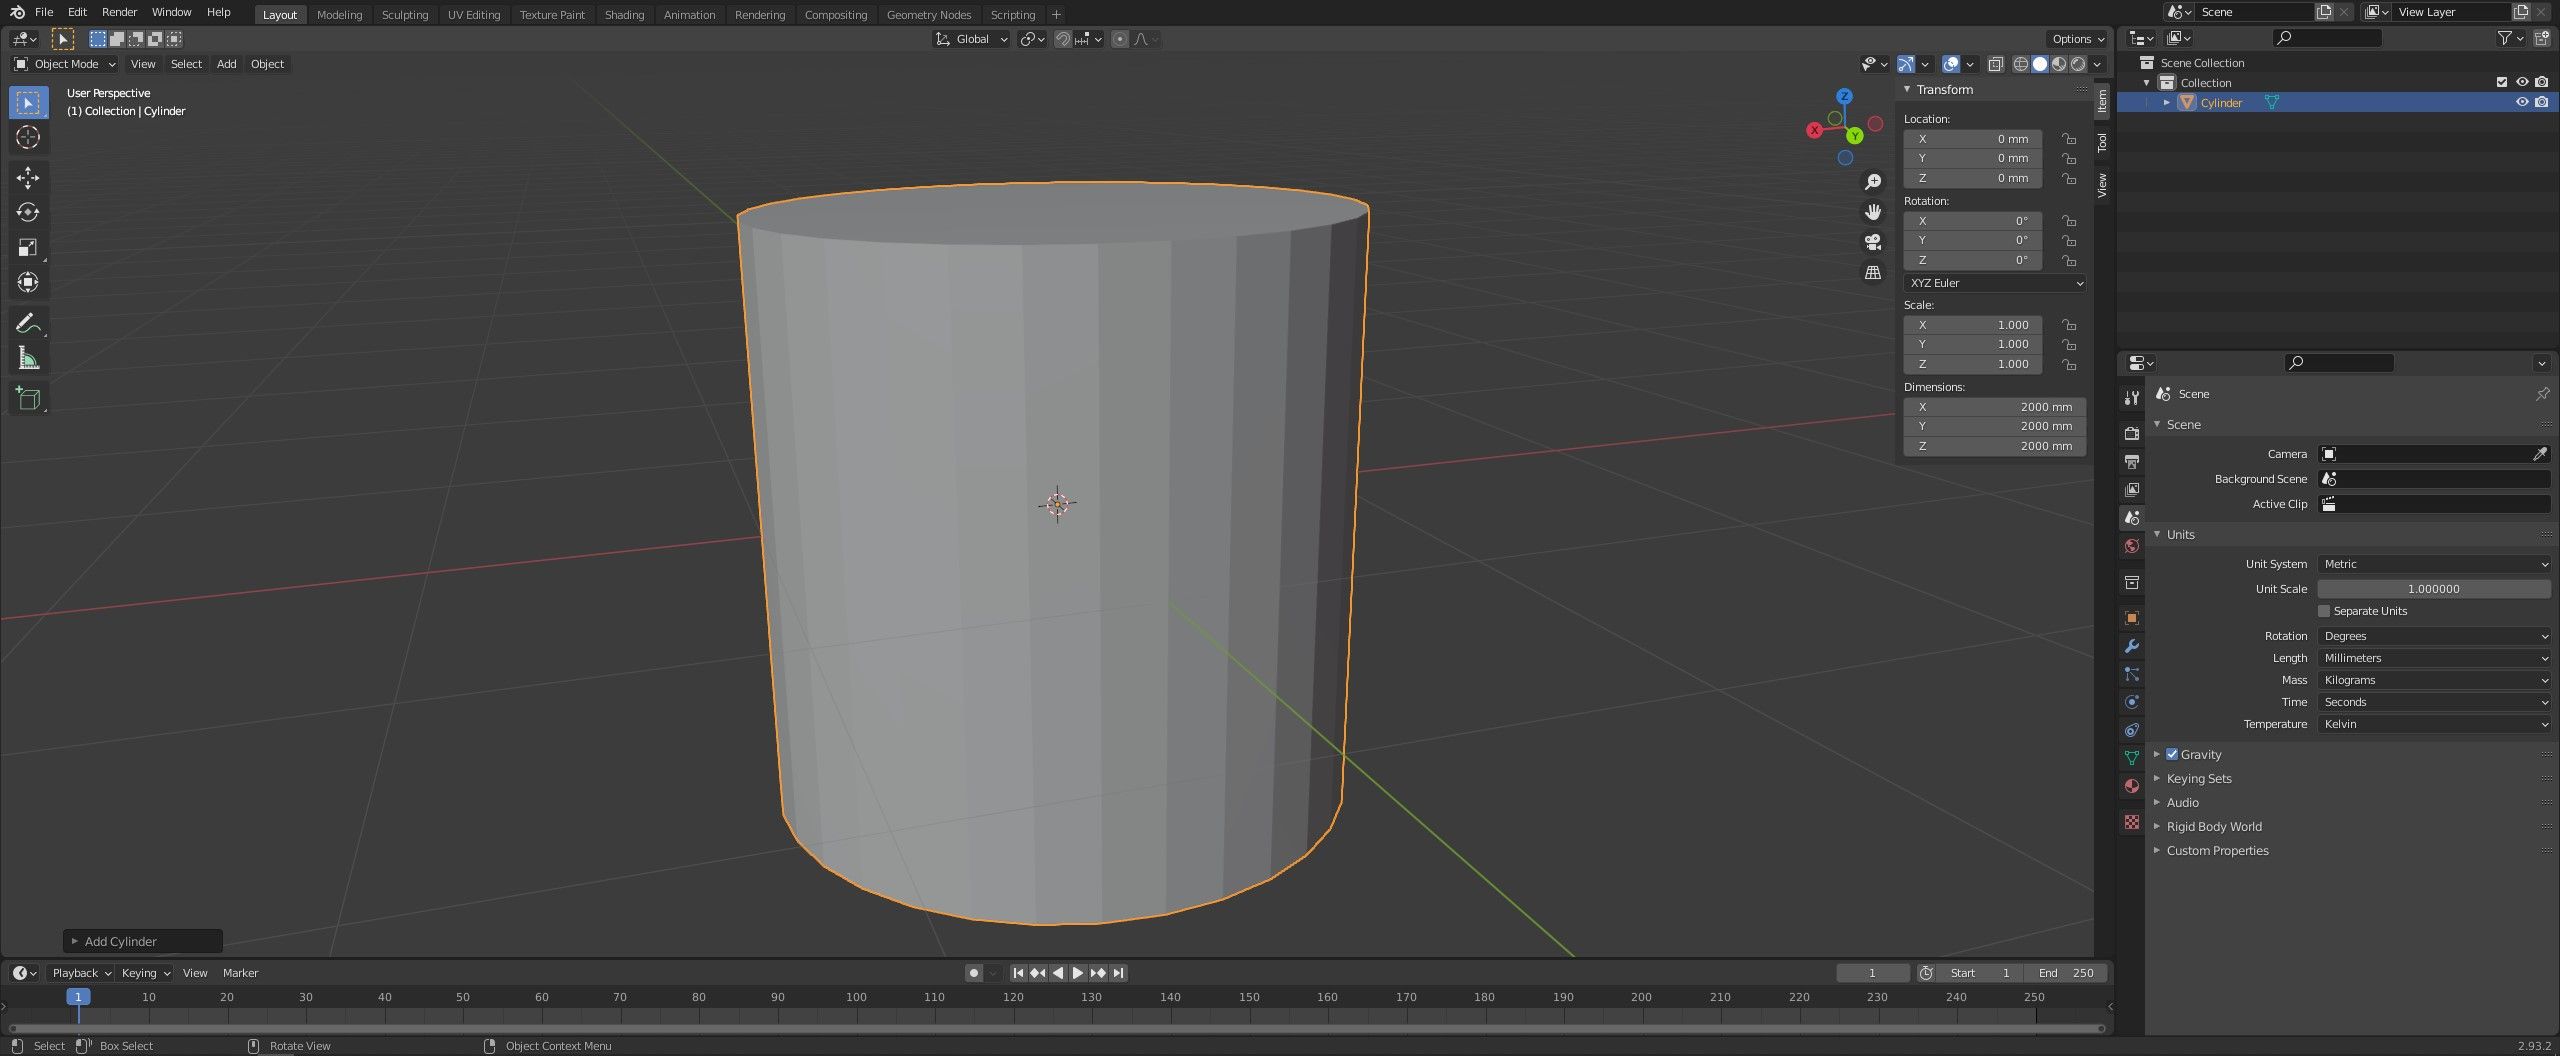Expand the Rigid Body World panel
The width and height of the screenshot is (2560, 1056).
[x=2213, y=826]
